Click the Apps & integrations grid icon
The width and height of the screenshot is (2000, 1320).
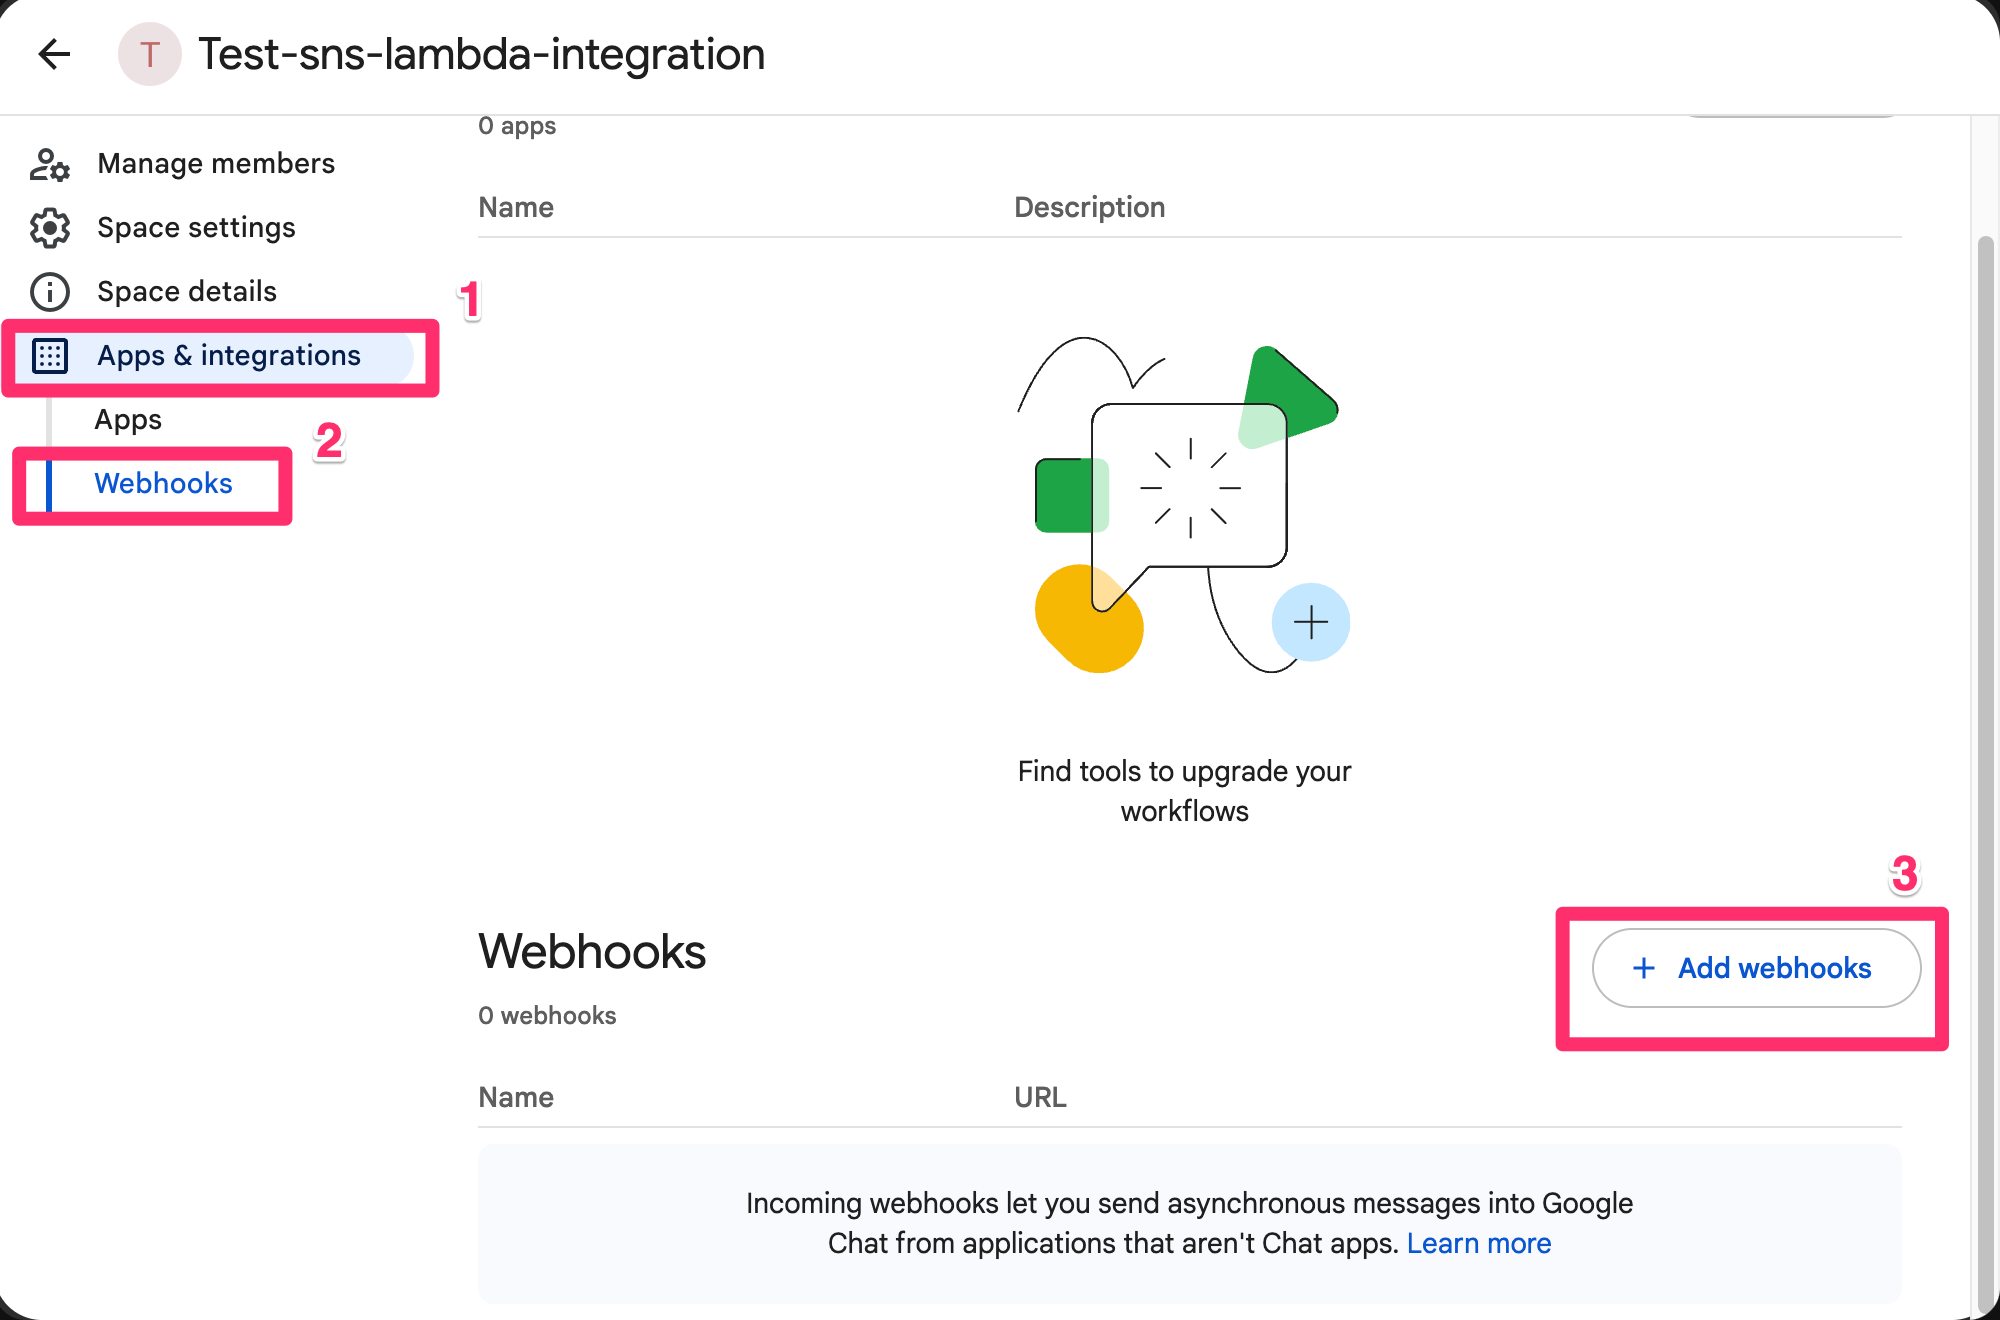point(50,356)
